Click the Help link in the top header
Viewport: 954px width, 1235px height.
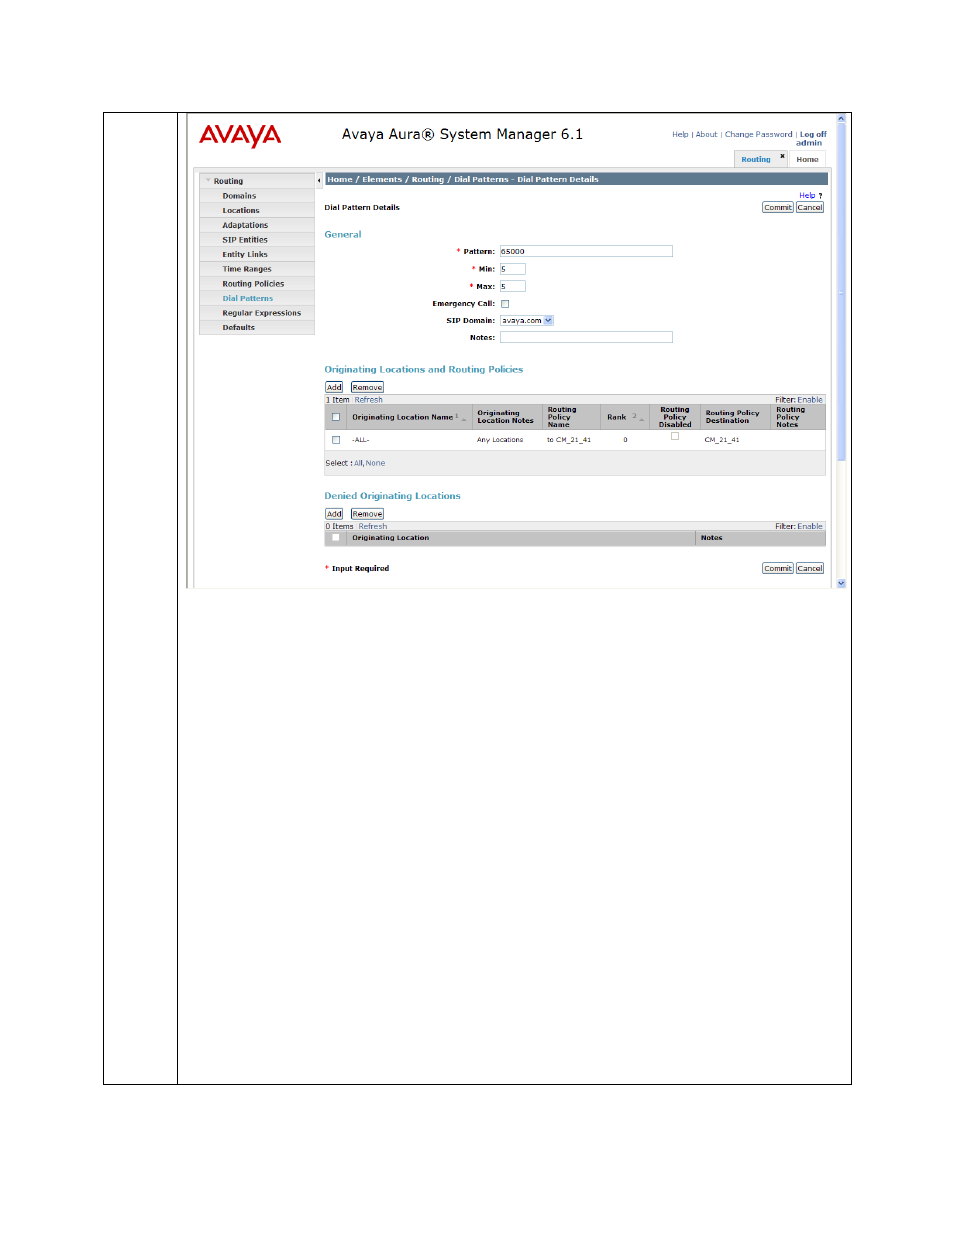click(x=680, y=135)
